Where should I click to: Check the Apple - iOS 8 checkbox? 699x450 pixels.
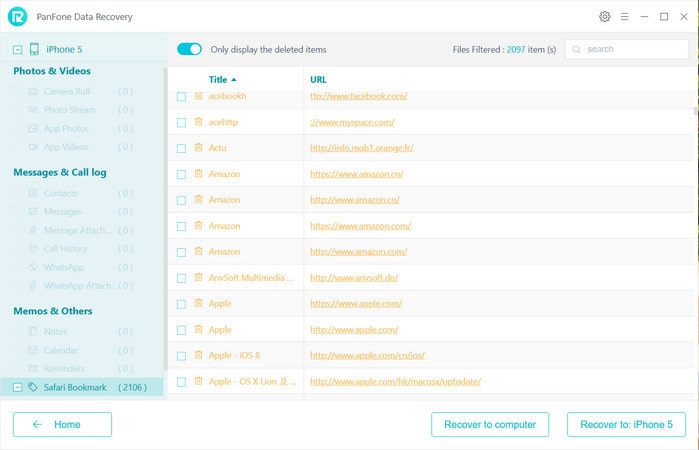click(181, 356)
